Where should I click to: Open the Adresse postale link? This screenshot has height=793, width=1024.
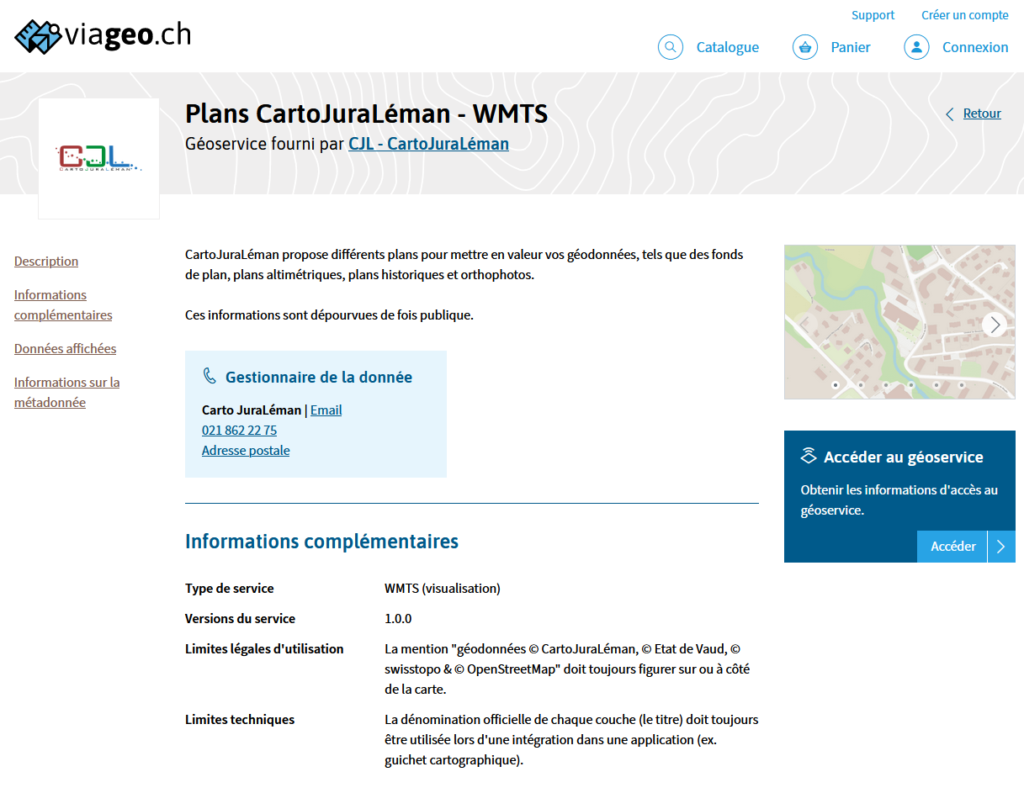(246, 451)
